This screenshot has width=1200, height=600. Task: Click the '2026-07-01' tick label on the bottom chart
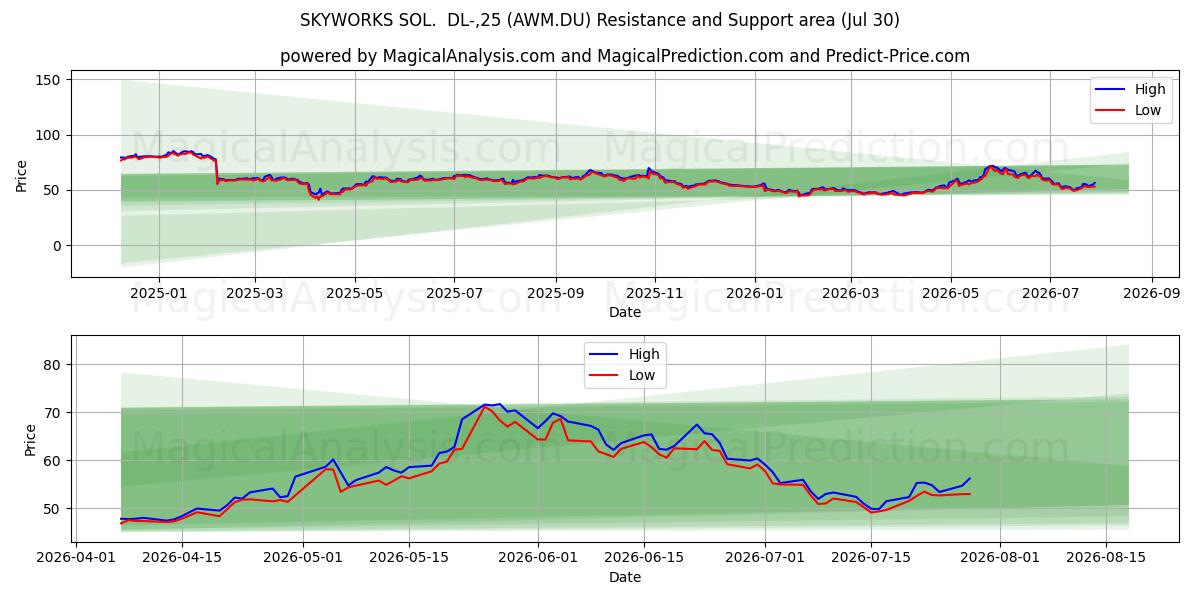coord(764,559)
